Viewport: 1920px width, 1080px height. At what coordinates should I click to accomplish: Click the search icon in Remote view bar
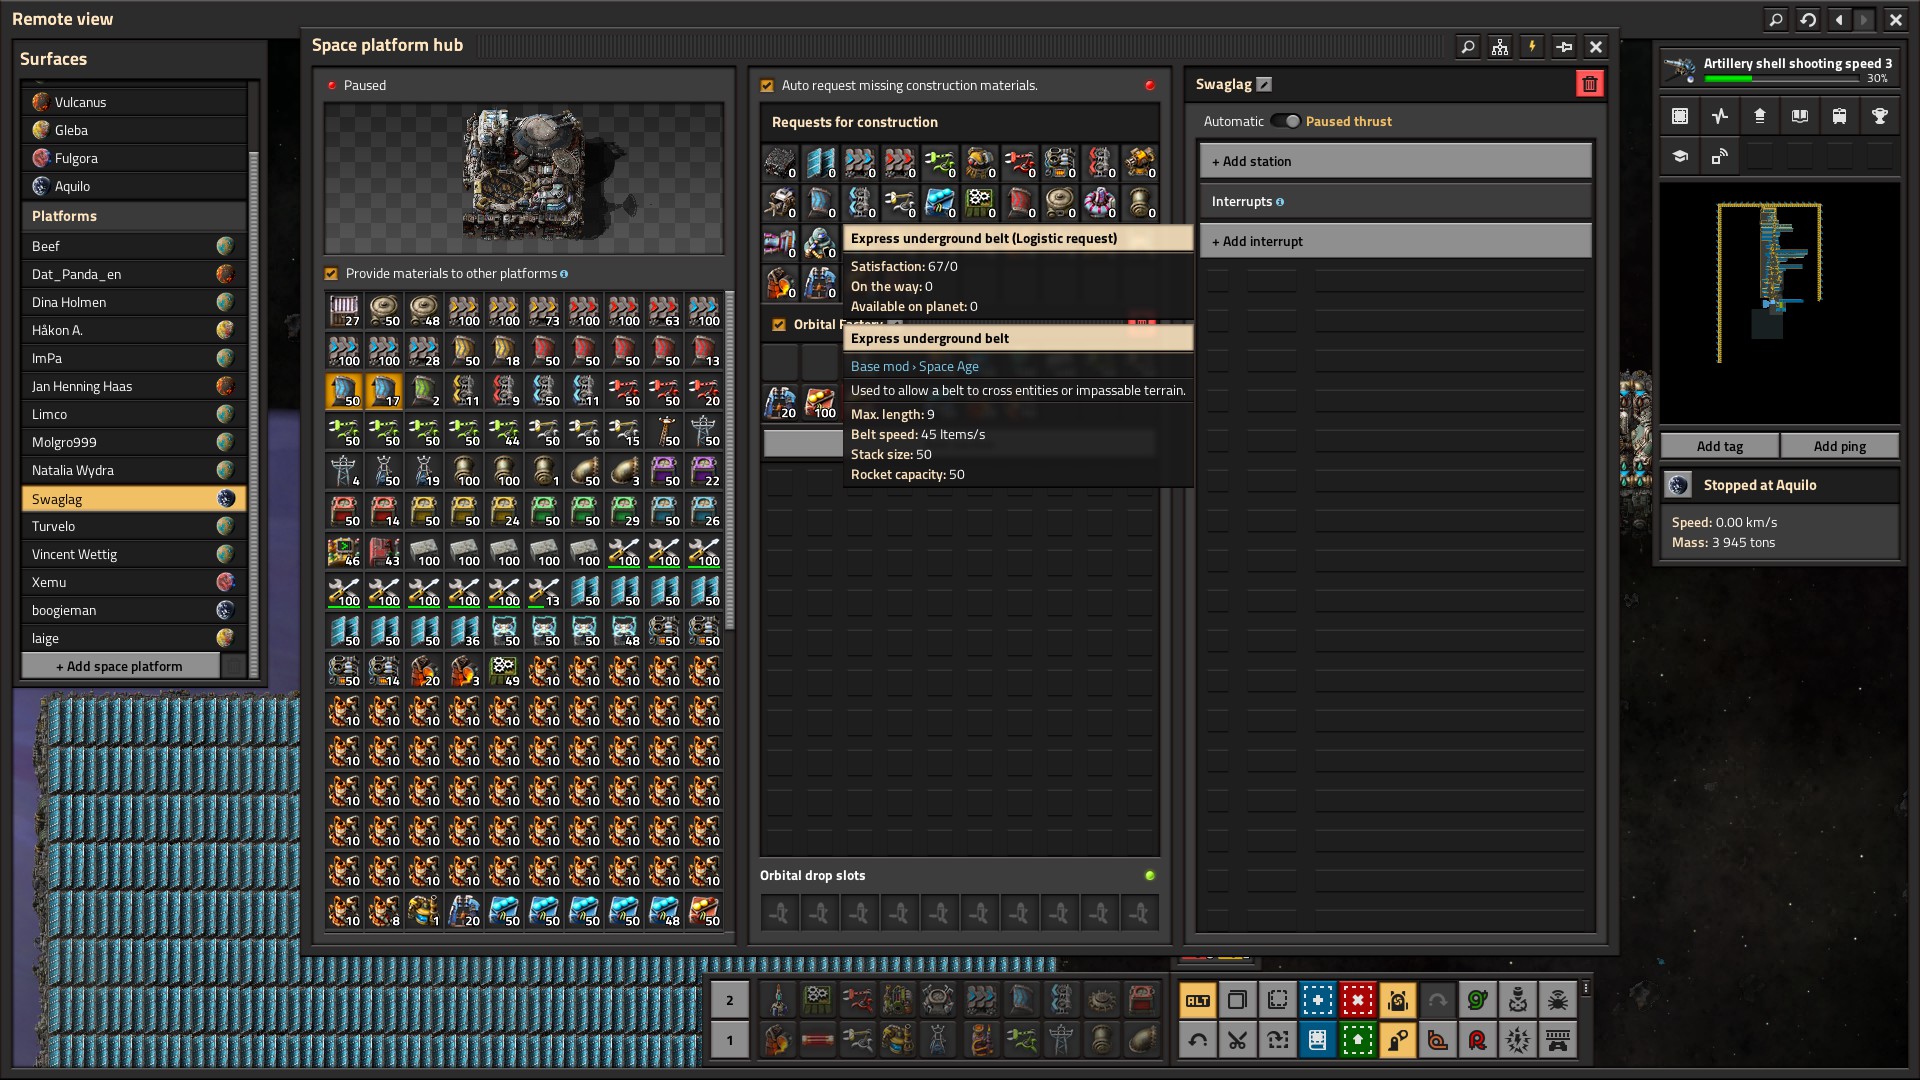click(x=1775, y=19)
